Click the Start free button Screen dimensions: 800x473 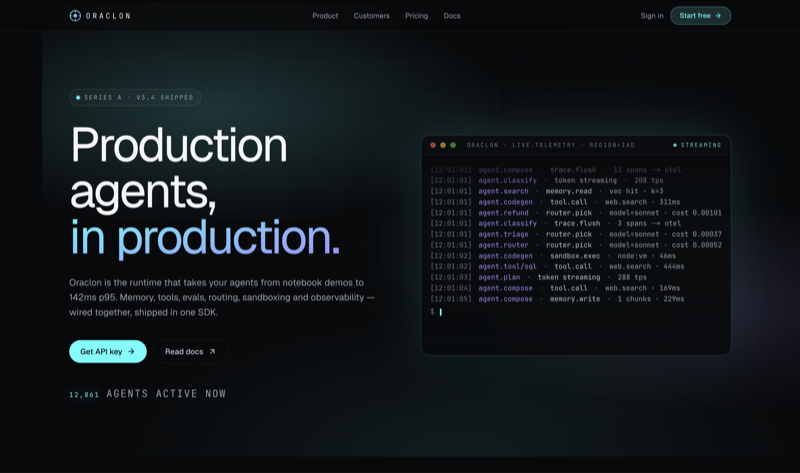click(700, 16)
